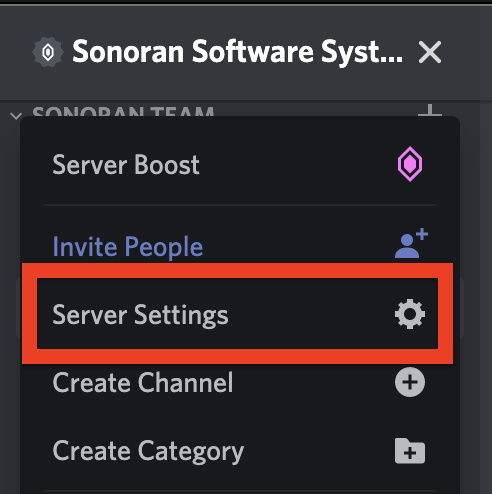Click the empty header area left of the server badge
The width and height of the screenshot is (492, 494).
pyautogui.click(x=16, y=52)
